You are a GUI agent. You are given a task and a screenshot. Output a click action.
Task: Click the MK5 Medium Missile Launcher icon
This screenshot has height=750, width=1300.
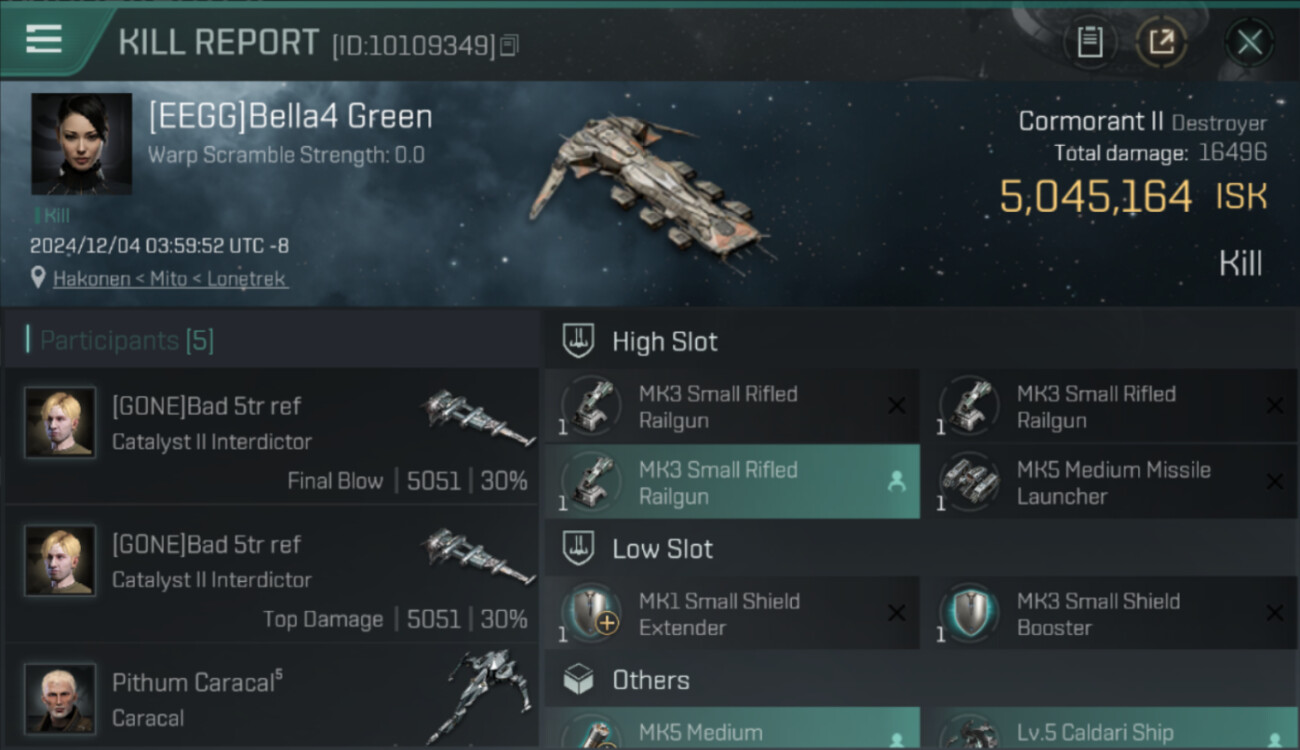click(x=970, y=482)
